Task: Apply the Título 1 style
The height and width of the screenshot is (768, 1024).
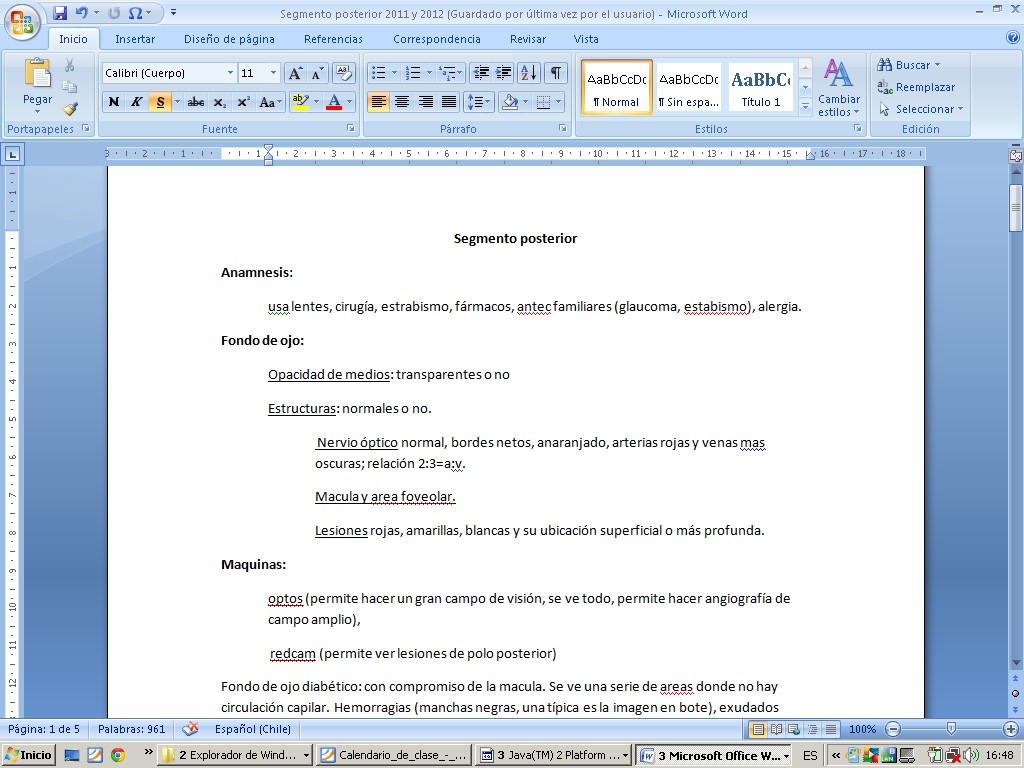Action: coord(760,87)
